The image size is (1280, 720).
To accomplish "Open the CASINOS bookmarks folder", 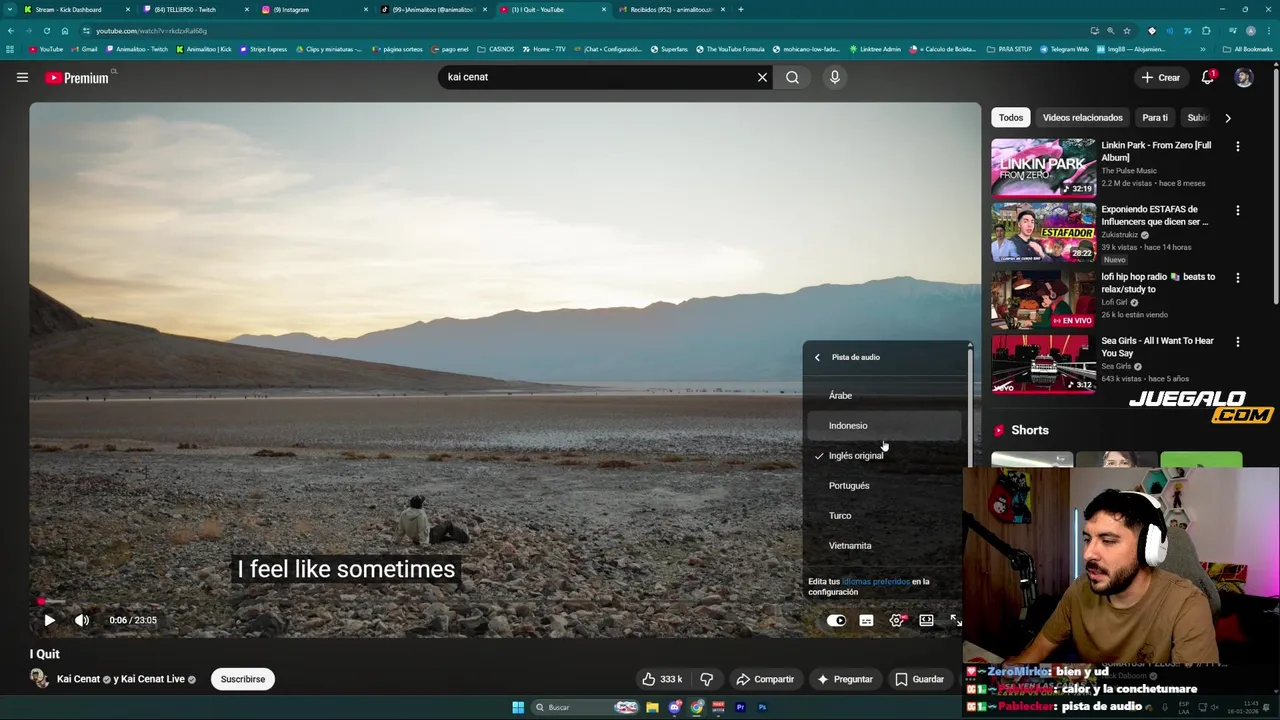I will click(496, 49).
